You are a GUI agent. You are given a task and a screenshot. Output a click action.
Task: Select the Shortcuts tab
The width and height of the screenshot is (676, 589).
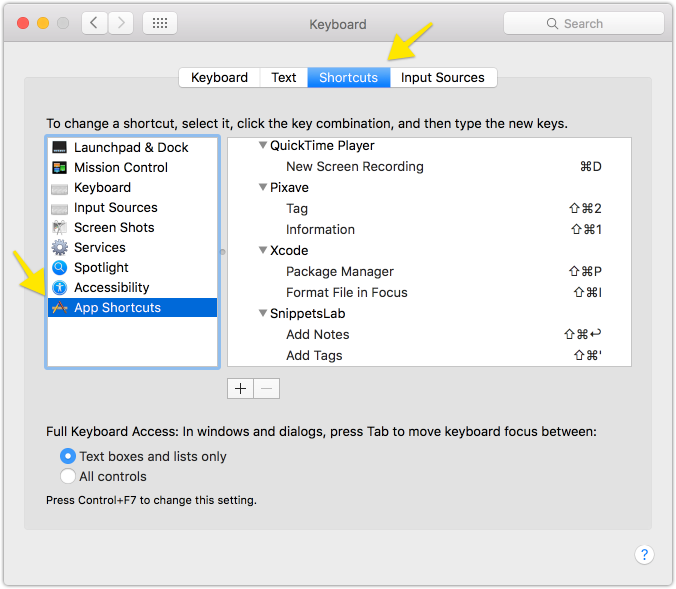pyautogui.click(x=348, y=78)
